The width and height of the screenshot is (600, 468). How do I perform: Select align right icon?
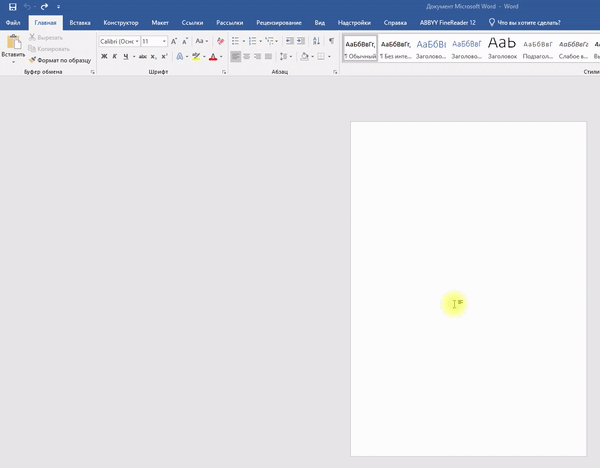tap(258, 57)
